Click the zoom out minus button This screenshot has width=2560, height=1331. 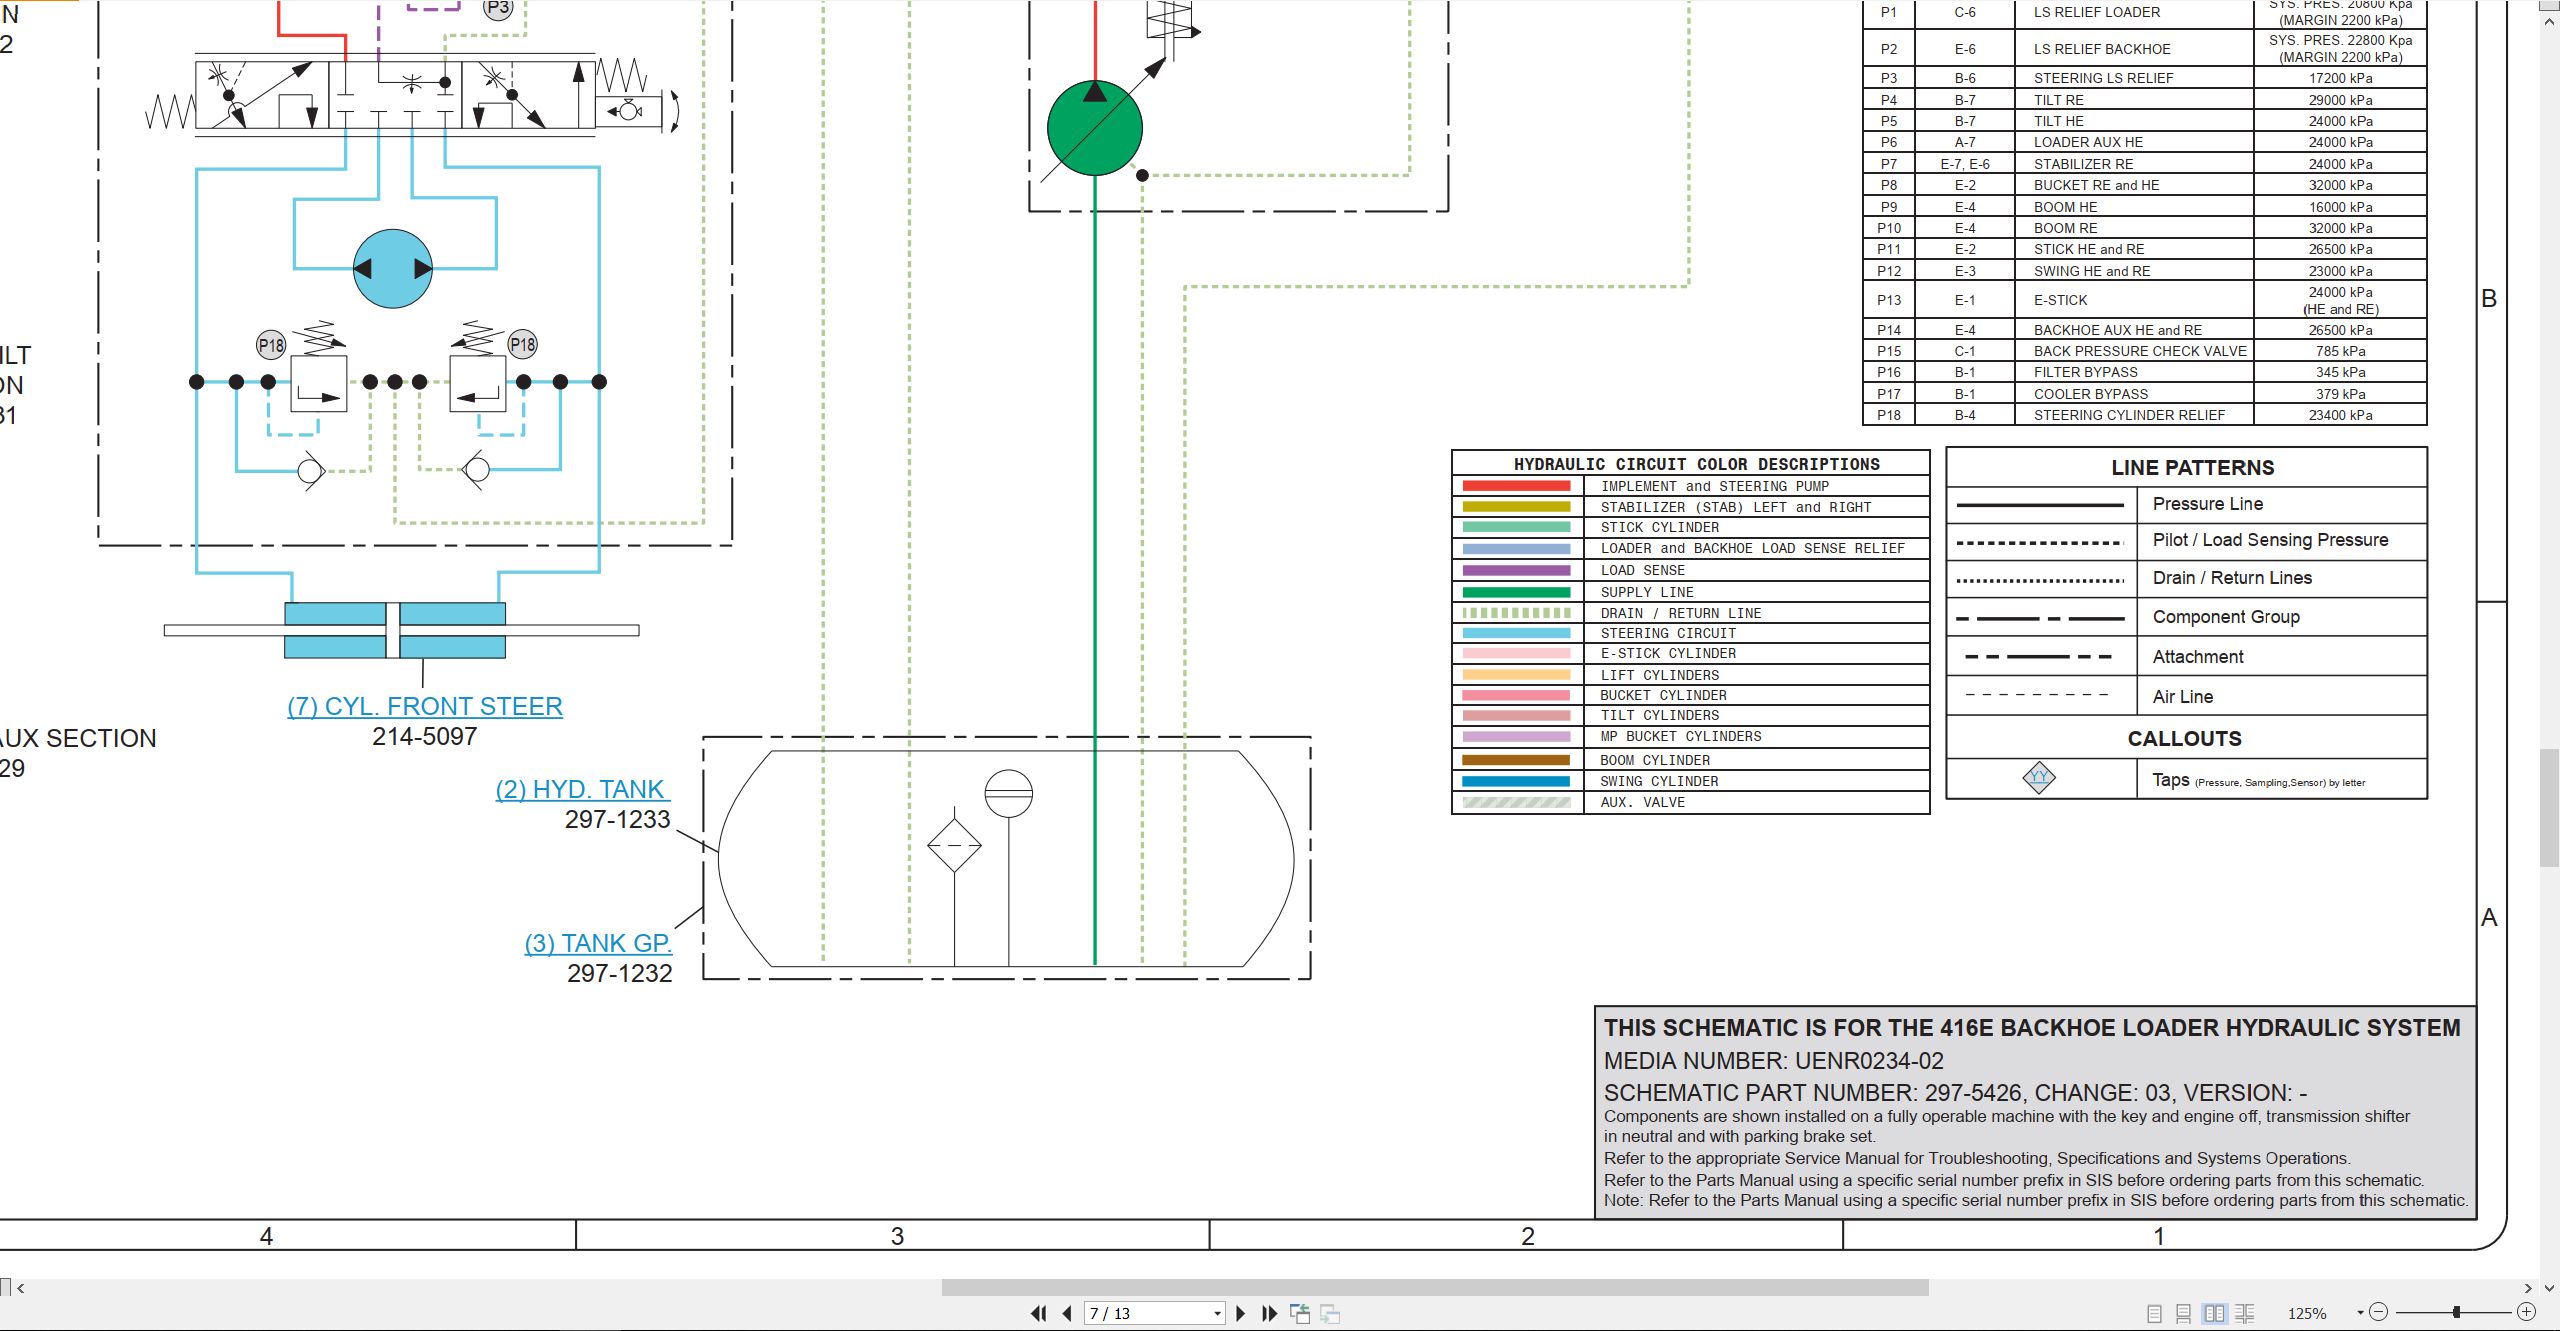(x=2379, y=1312)
